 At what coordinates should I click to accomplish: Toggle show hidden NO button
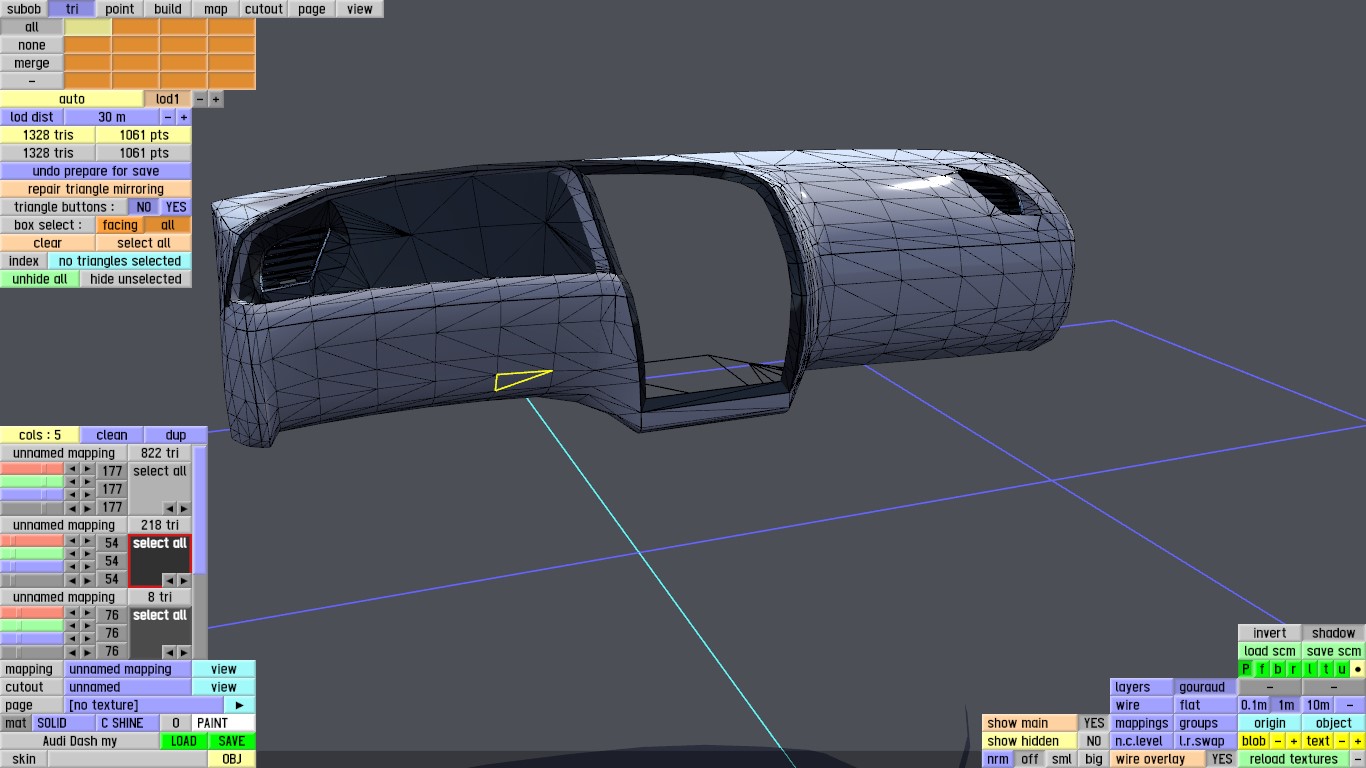point(1094,741)
